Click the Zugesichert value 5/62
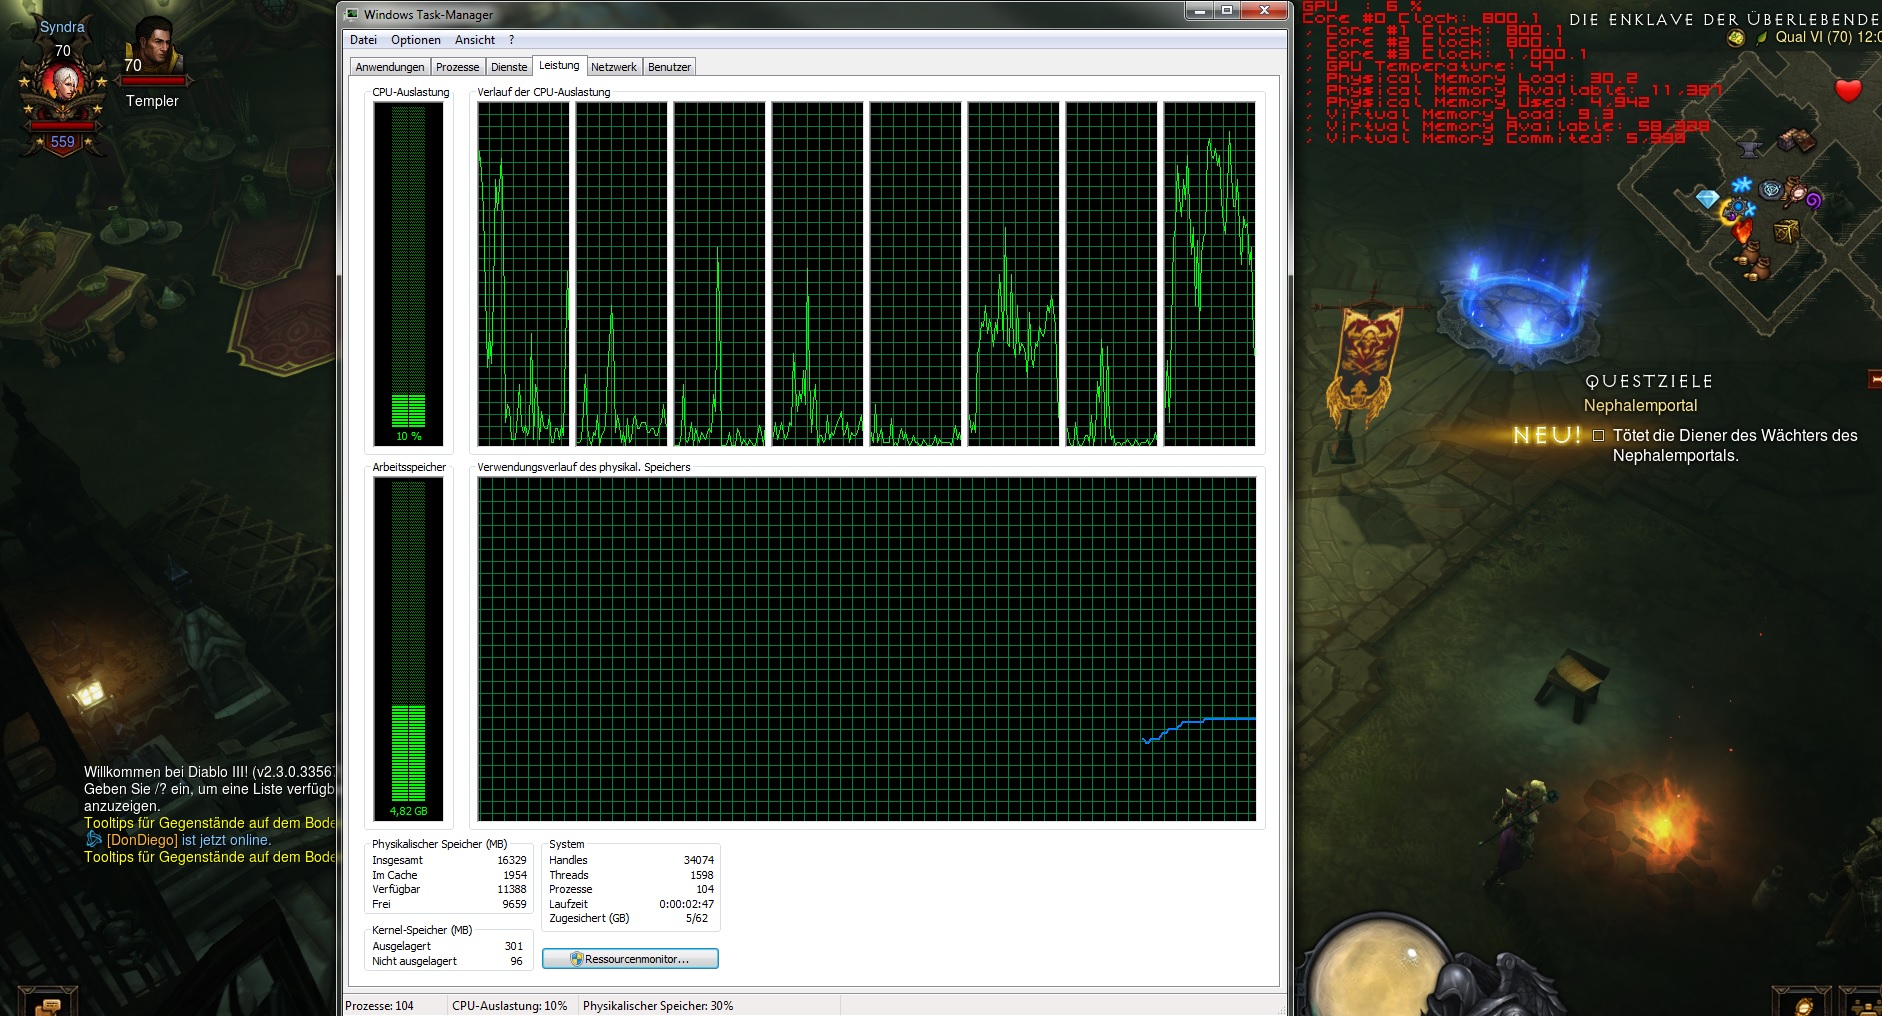The height and width of the screenshot is (1016, 1882). click(697, 918)
